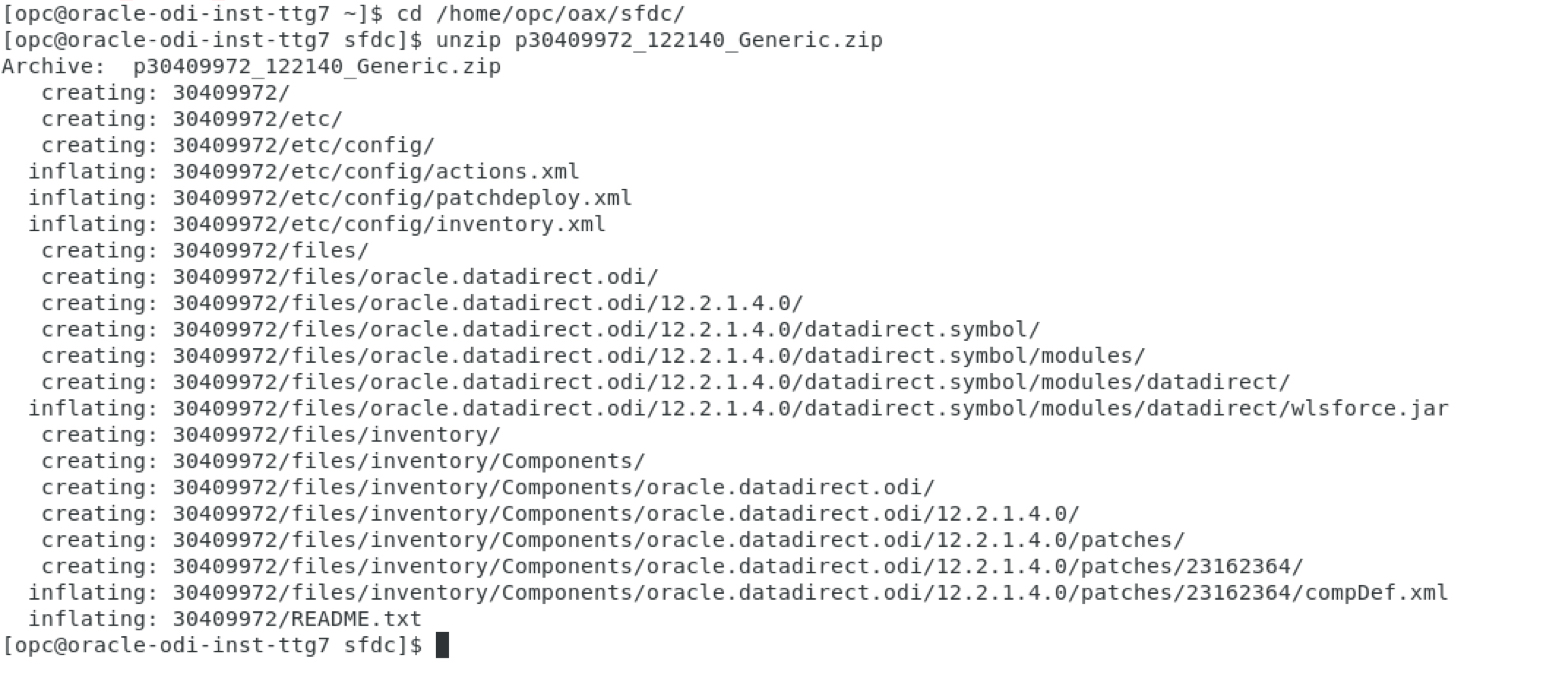Click the unzip p30409972_122140_Generic.zip command
1550x688 pixels.
coord(659,40)
